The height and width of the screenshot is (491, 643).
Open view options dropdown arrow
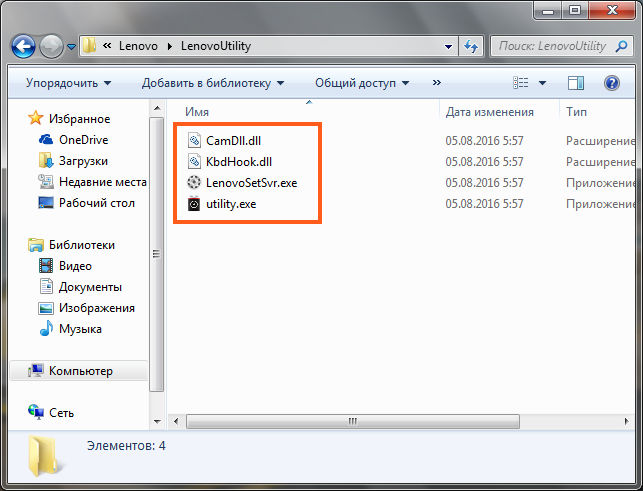pos(542,83)
